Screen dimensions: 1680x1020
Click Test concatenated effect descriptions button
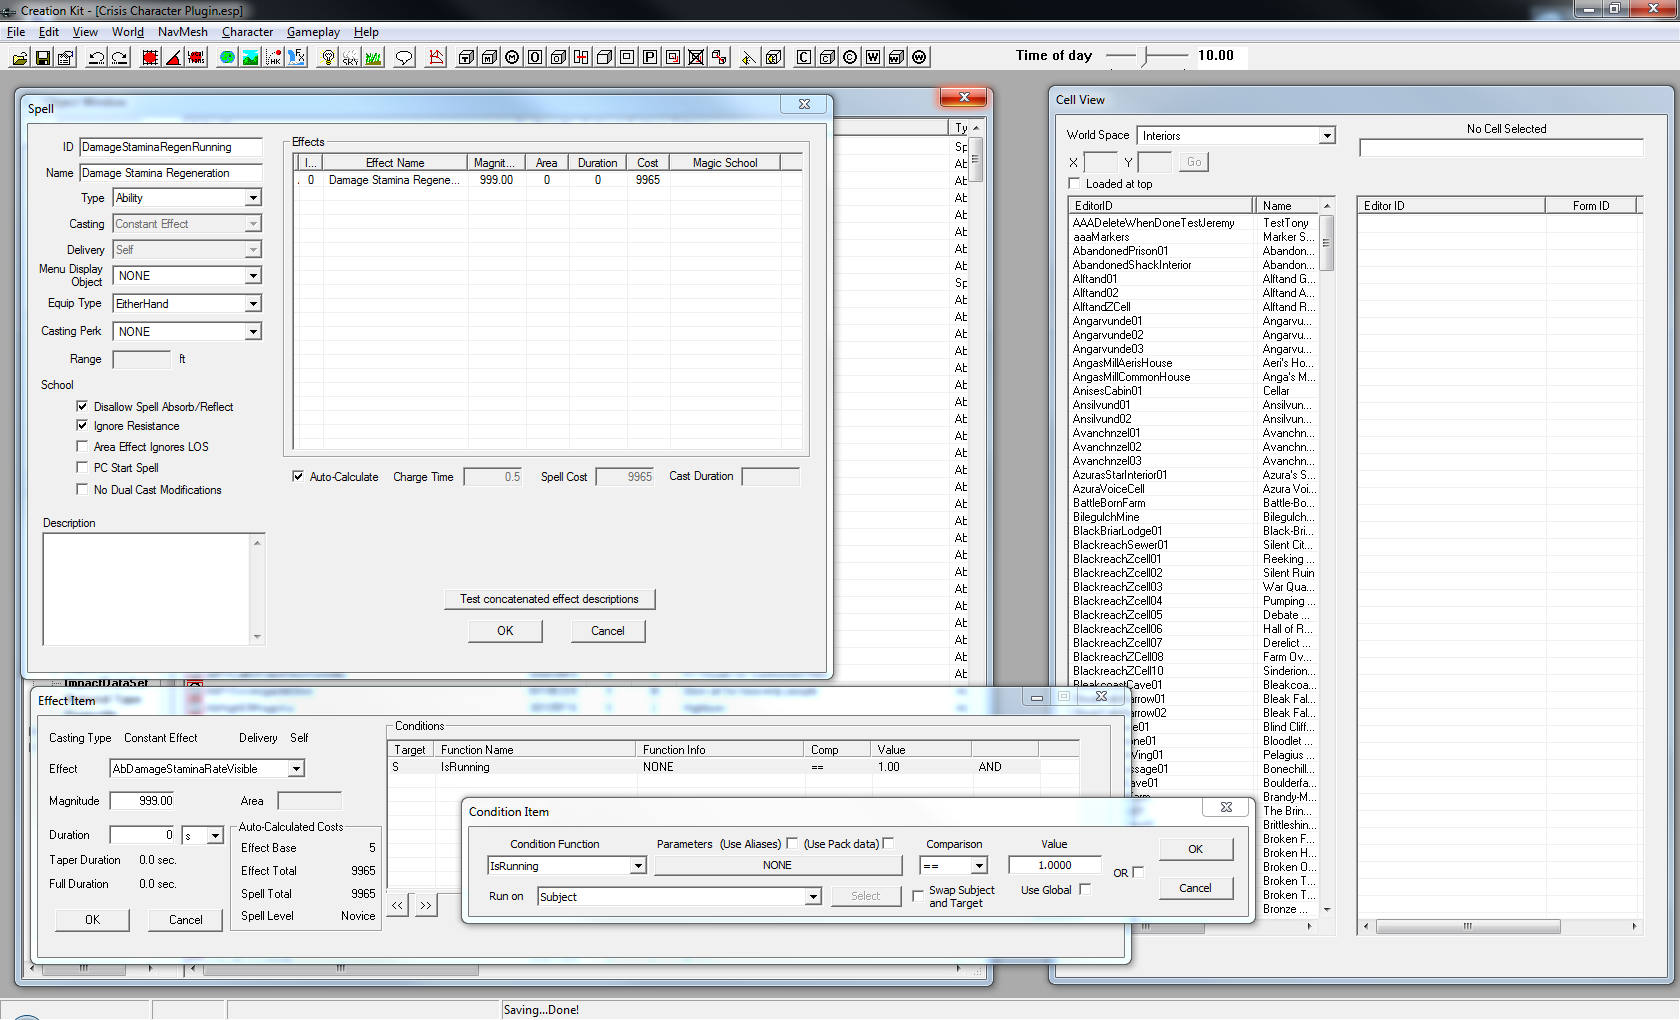(x=549, y=599)
